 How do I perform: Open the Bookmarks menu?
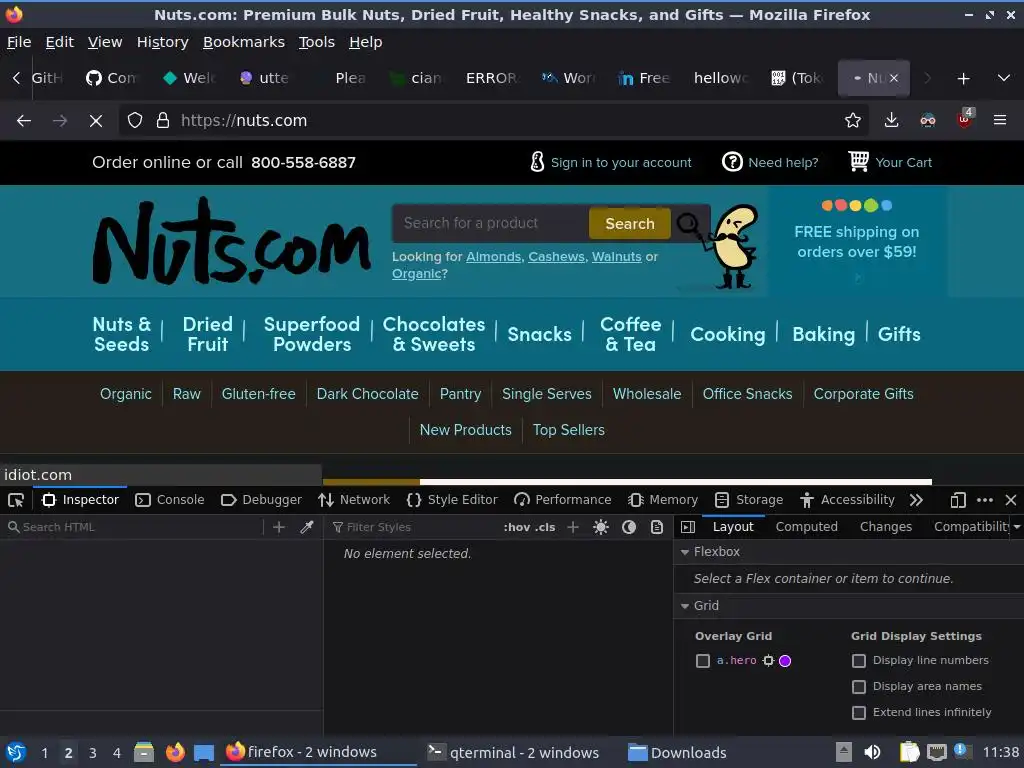[x=244, y=42]
